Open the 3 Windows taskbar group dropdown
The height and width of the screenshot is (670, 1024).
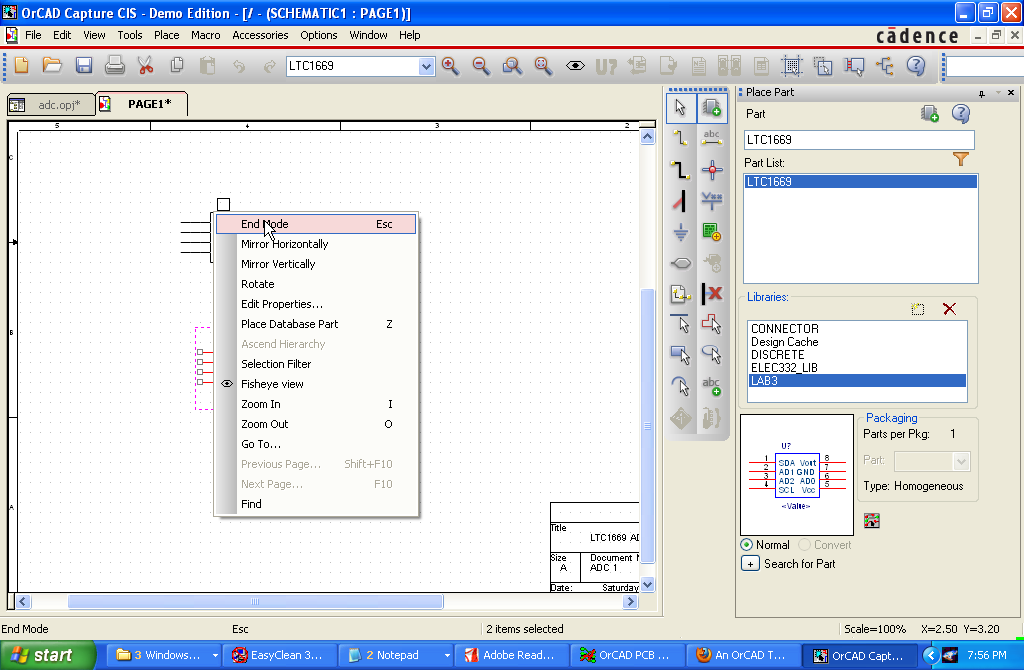[215, 655]
